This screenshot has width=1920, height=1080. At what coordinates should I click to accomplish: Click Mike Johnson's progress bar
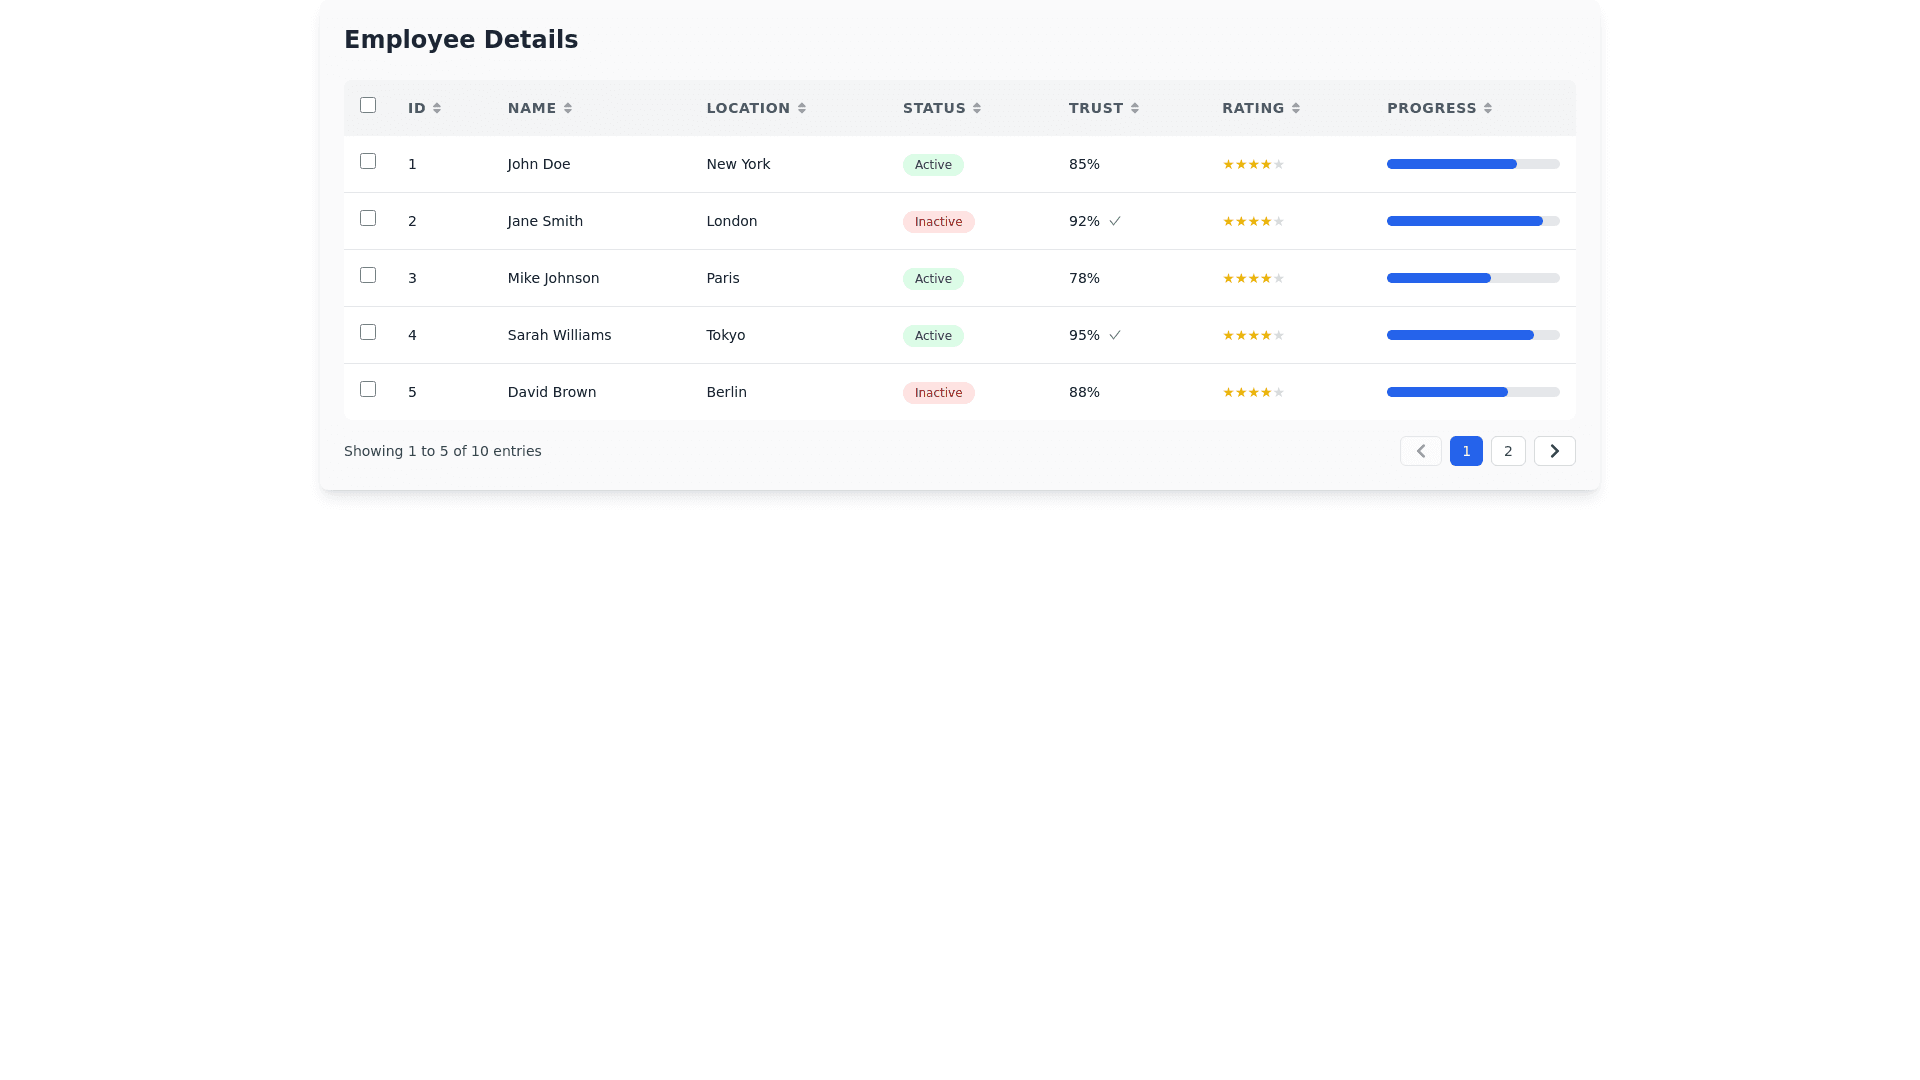click(x=1472, y=278)
